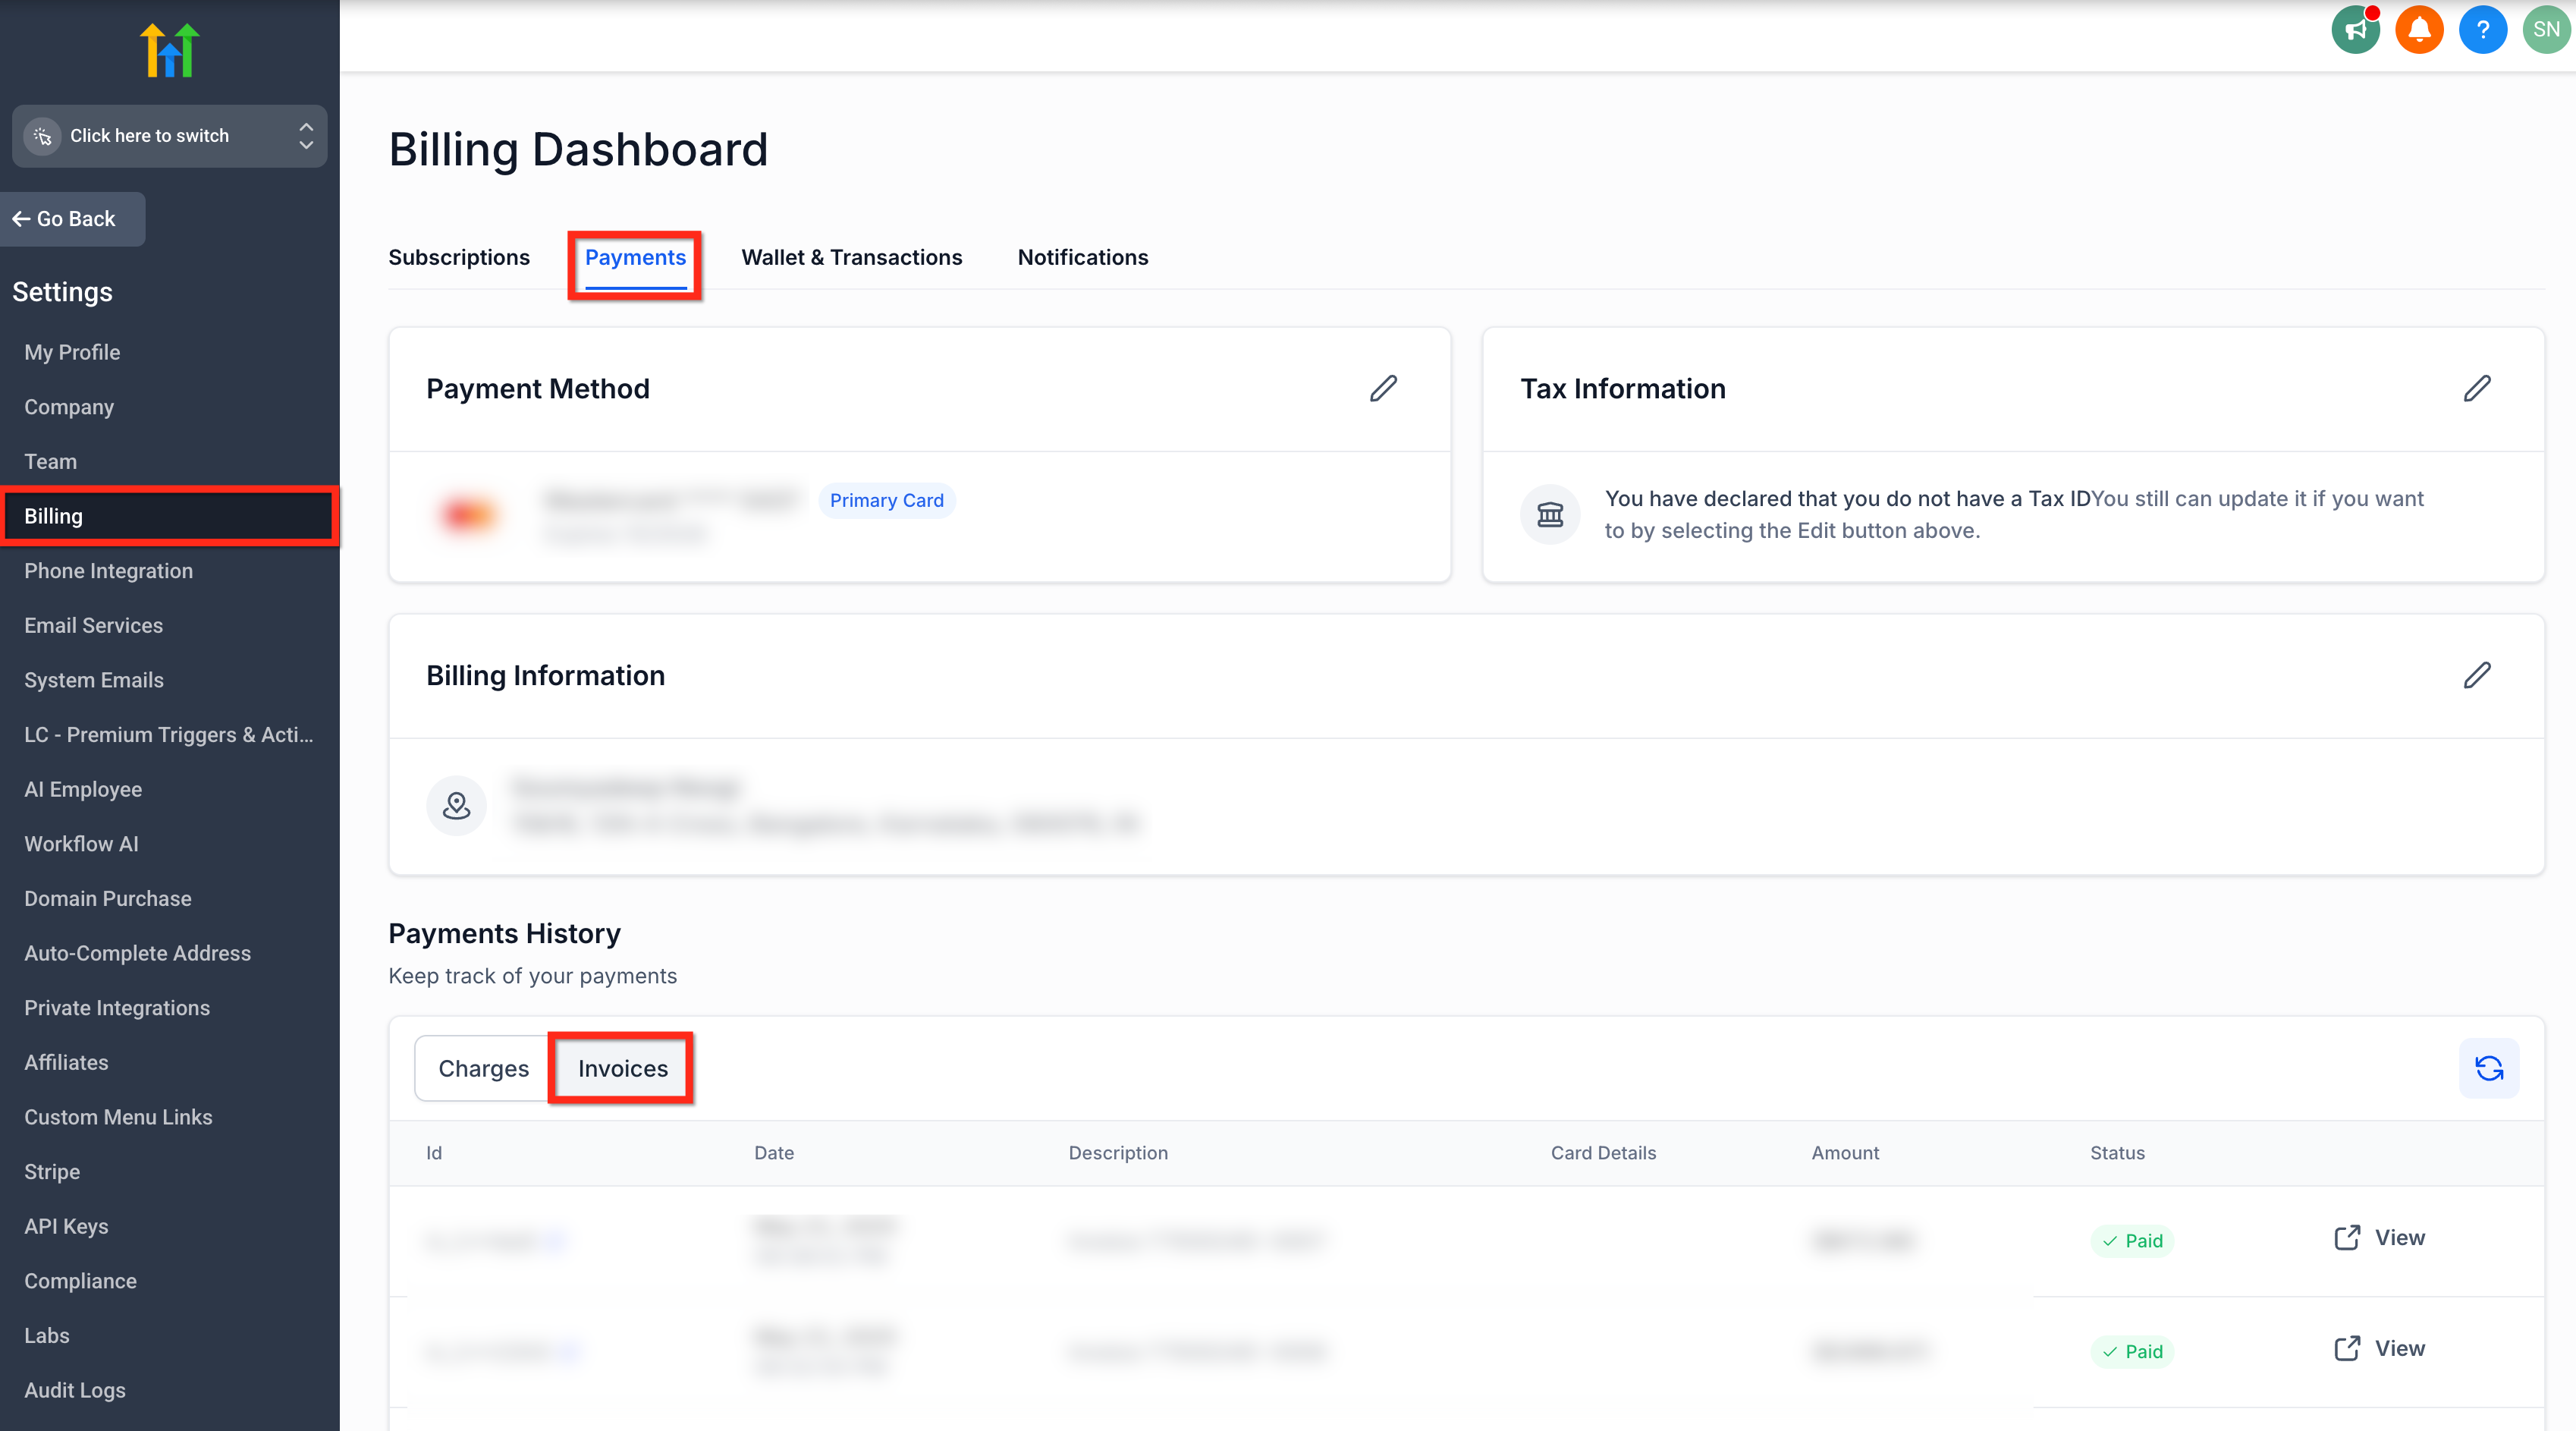The width and height of the screenshot is (2576, 1431).
Task: Switch to the Charges toggle tab
Action: pos(483,1068)
